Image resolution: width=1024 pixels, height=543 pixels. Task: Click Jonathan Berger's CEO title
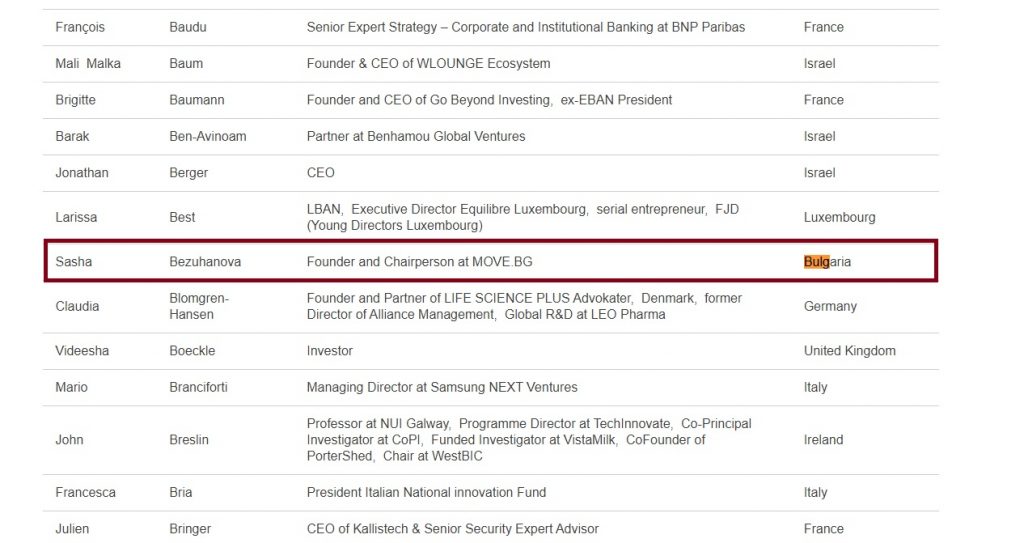coord(320,173)
